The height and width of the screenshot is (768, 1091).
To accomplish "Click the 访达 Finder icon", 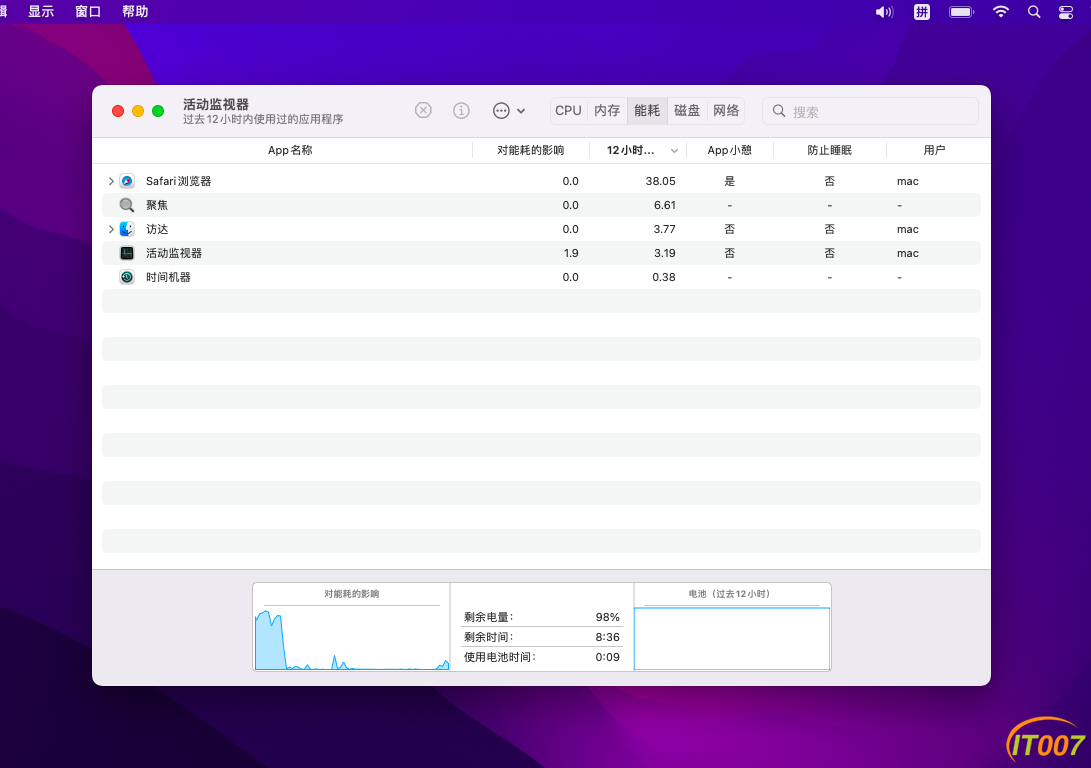I will point(127,229).
